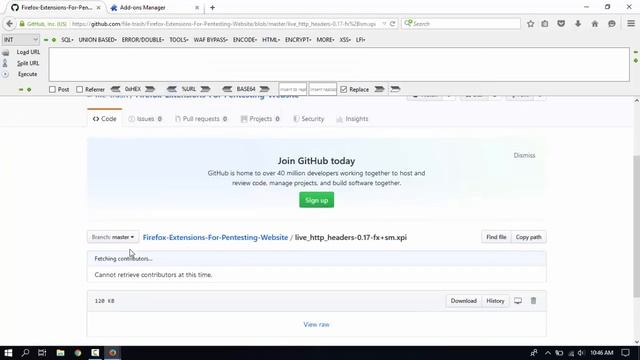Open File Explorer from the taskbar
640x360 pixels.
click(x=60, y=353)
